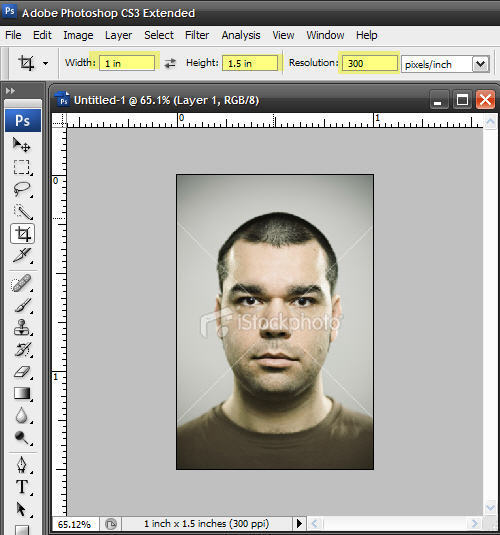The width and height of the screenshot is (500, 535).
Task: Click the Resolution field showing 300
Action: tap(370, 63)
